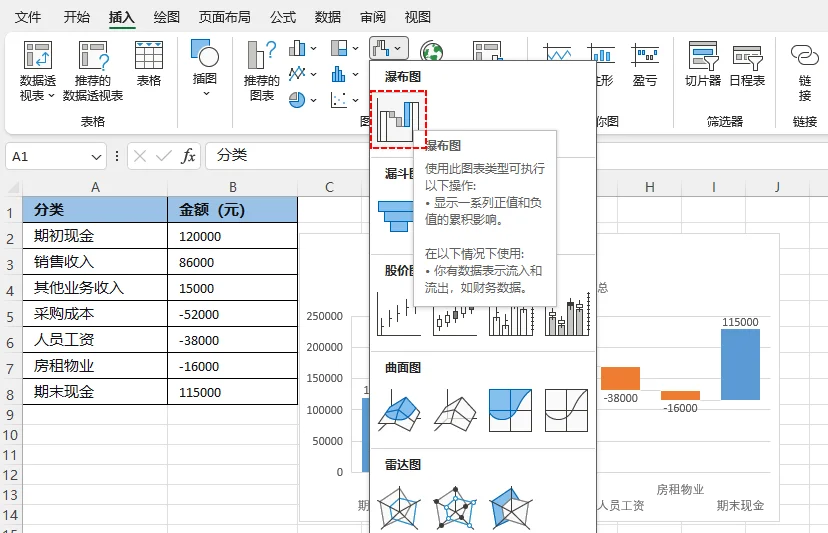
Task: Click the column chart icon
Action: pos(297,48)
